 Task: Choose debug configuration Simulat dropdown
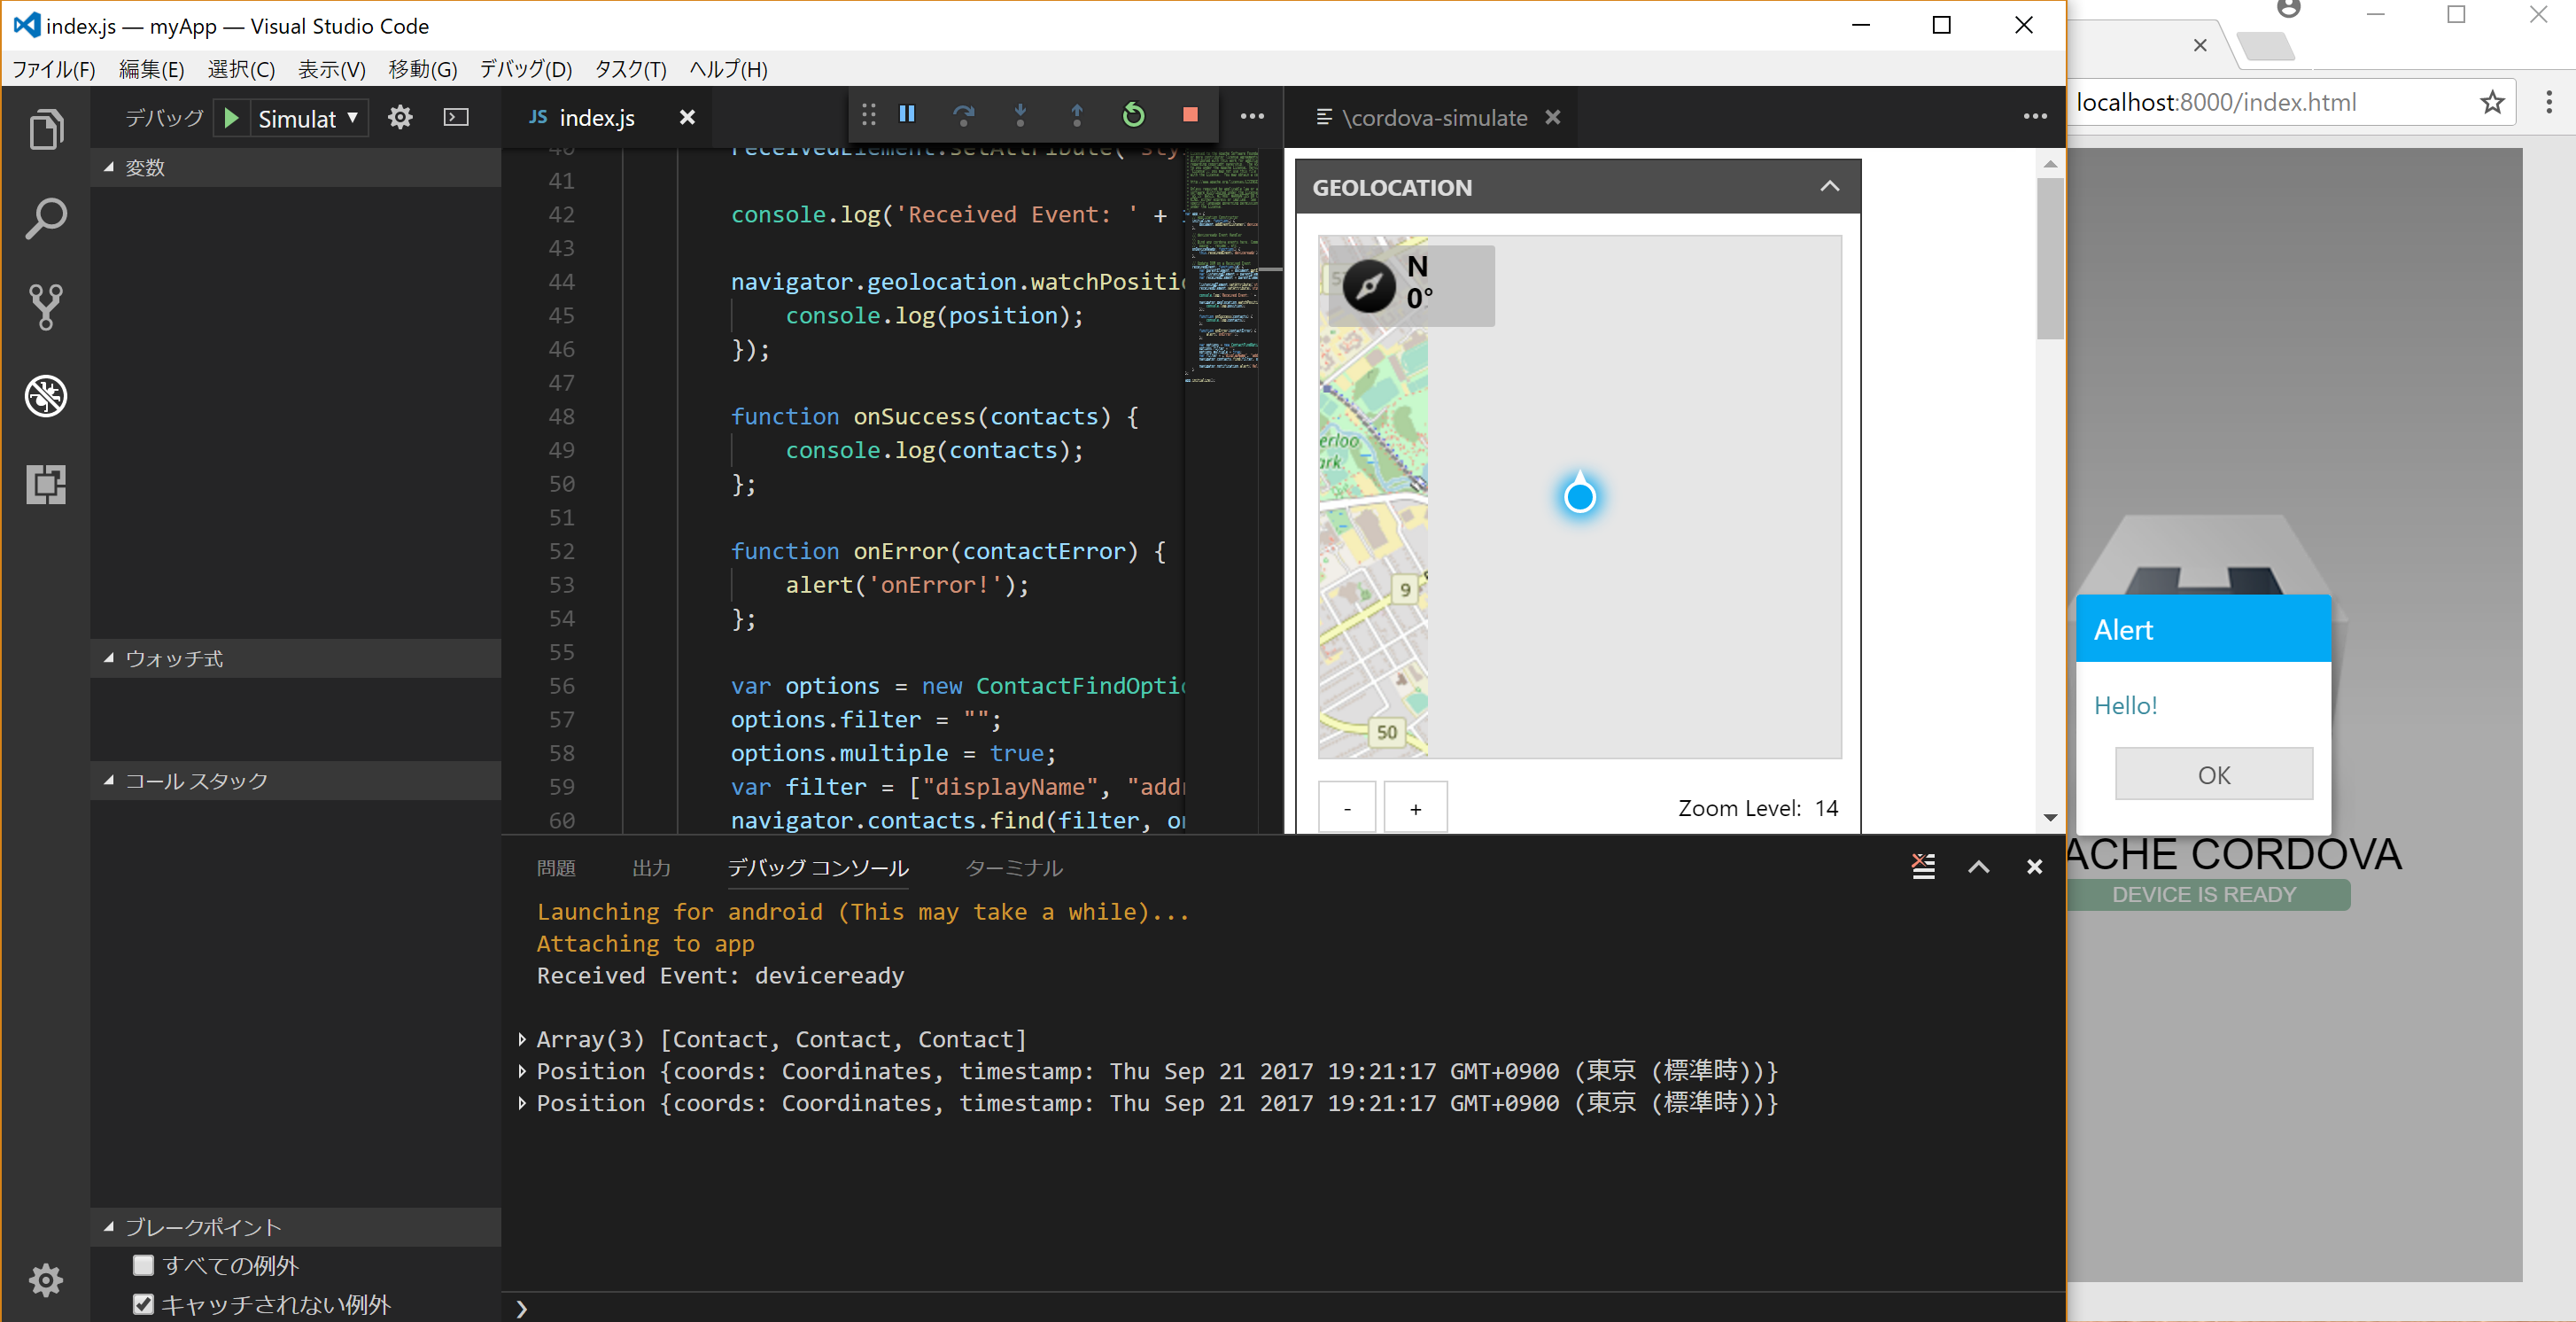pyautogui.click(x=308, y=119)
